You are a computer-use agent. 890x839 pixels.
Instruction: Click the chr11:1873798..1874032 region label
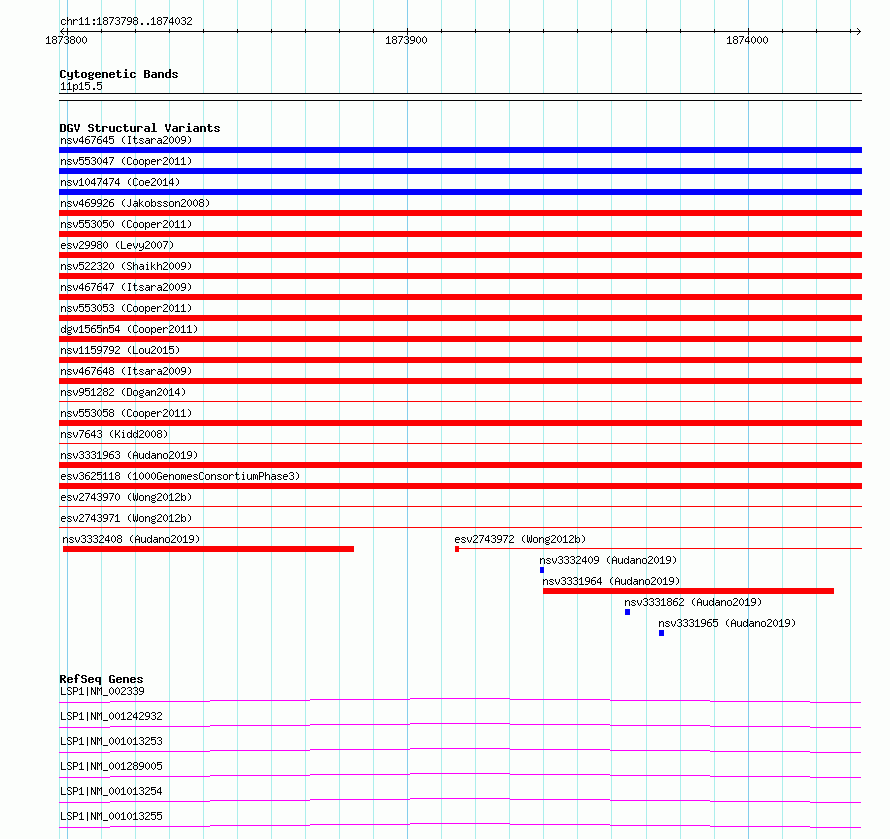(x=126, y=21)
